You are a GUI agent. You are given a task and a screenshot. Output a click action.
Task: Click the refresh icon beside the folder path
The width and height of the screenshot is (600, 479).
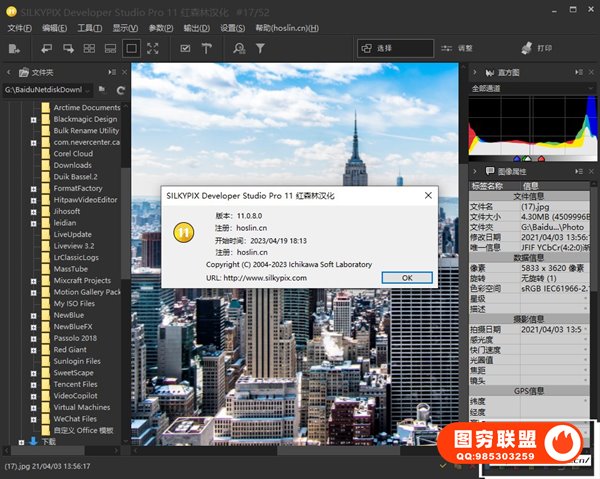(119, 90)
